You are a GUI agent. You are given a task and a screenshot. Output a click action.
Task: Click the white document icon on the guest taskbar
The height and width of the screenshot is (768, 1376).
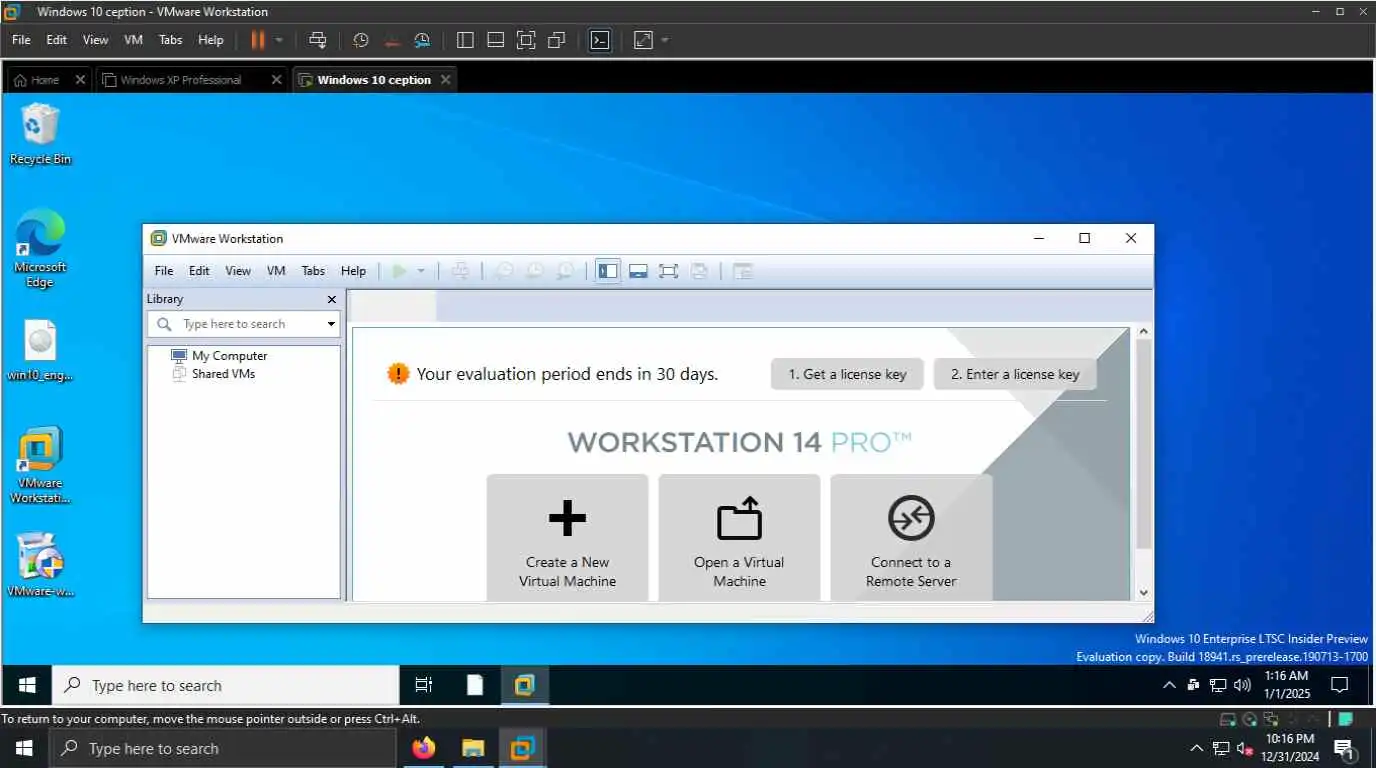[x=475, y=685]
